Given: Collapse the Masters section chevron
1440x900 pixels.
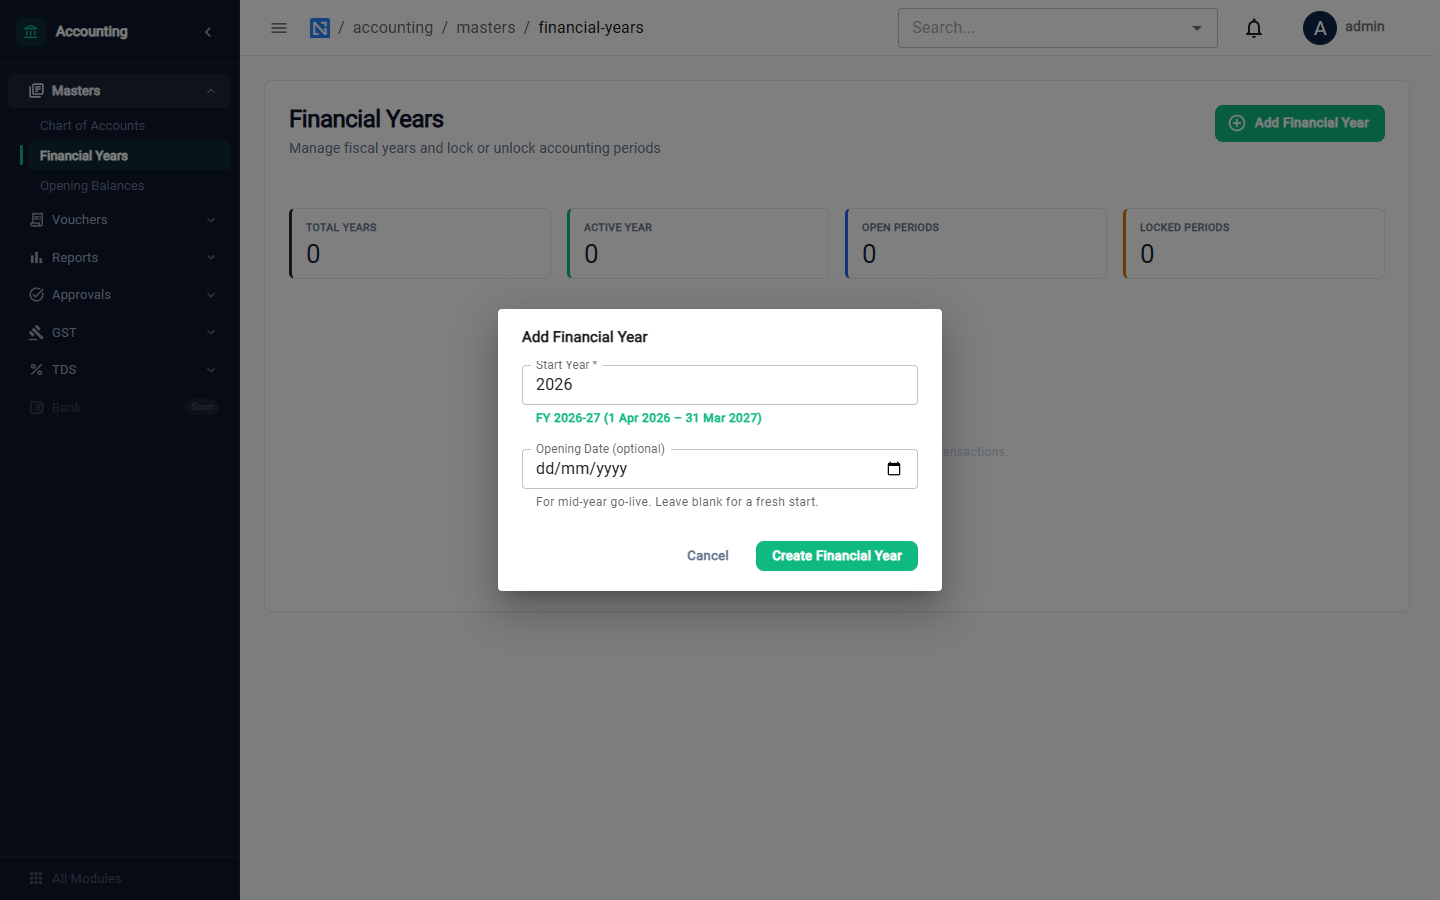Looking at the screenshot, I should point(211,91).
